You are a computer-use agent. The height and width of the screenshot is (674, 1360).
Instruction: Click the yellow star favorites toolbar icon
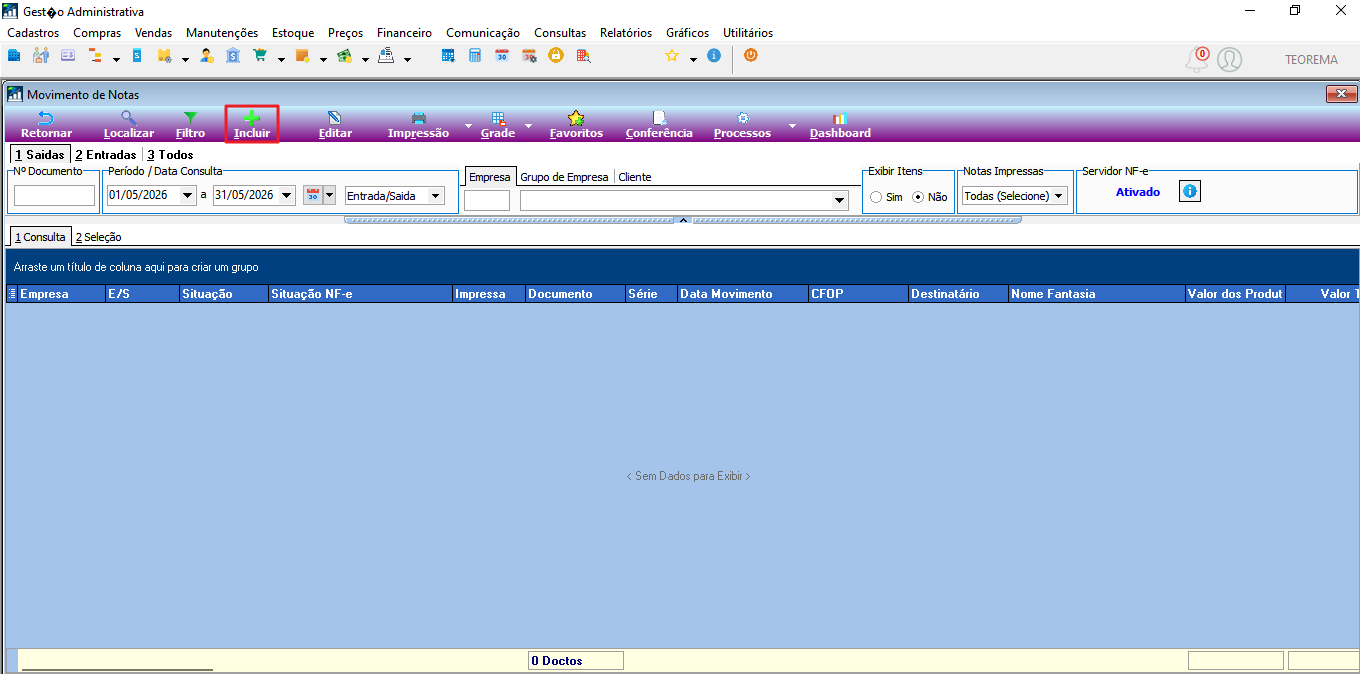672,56
